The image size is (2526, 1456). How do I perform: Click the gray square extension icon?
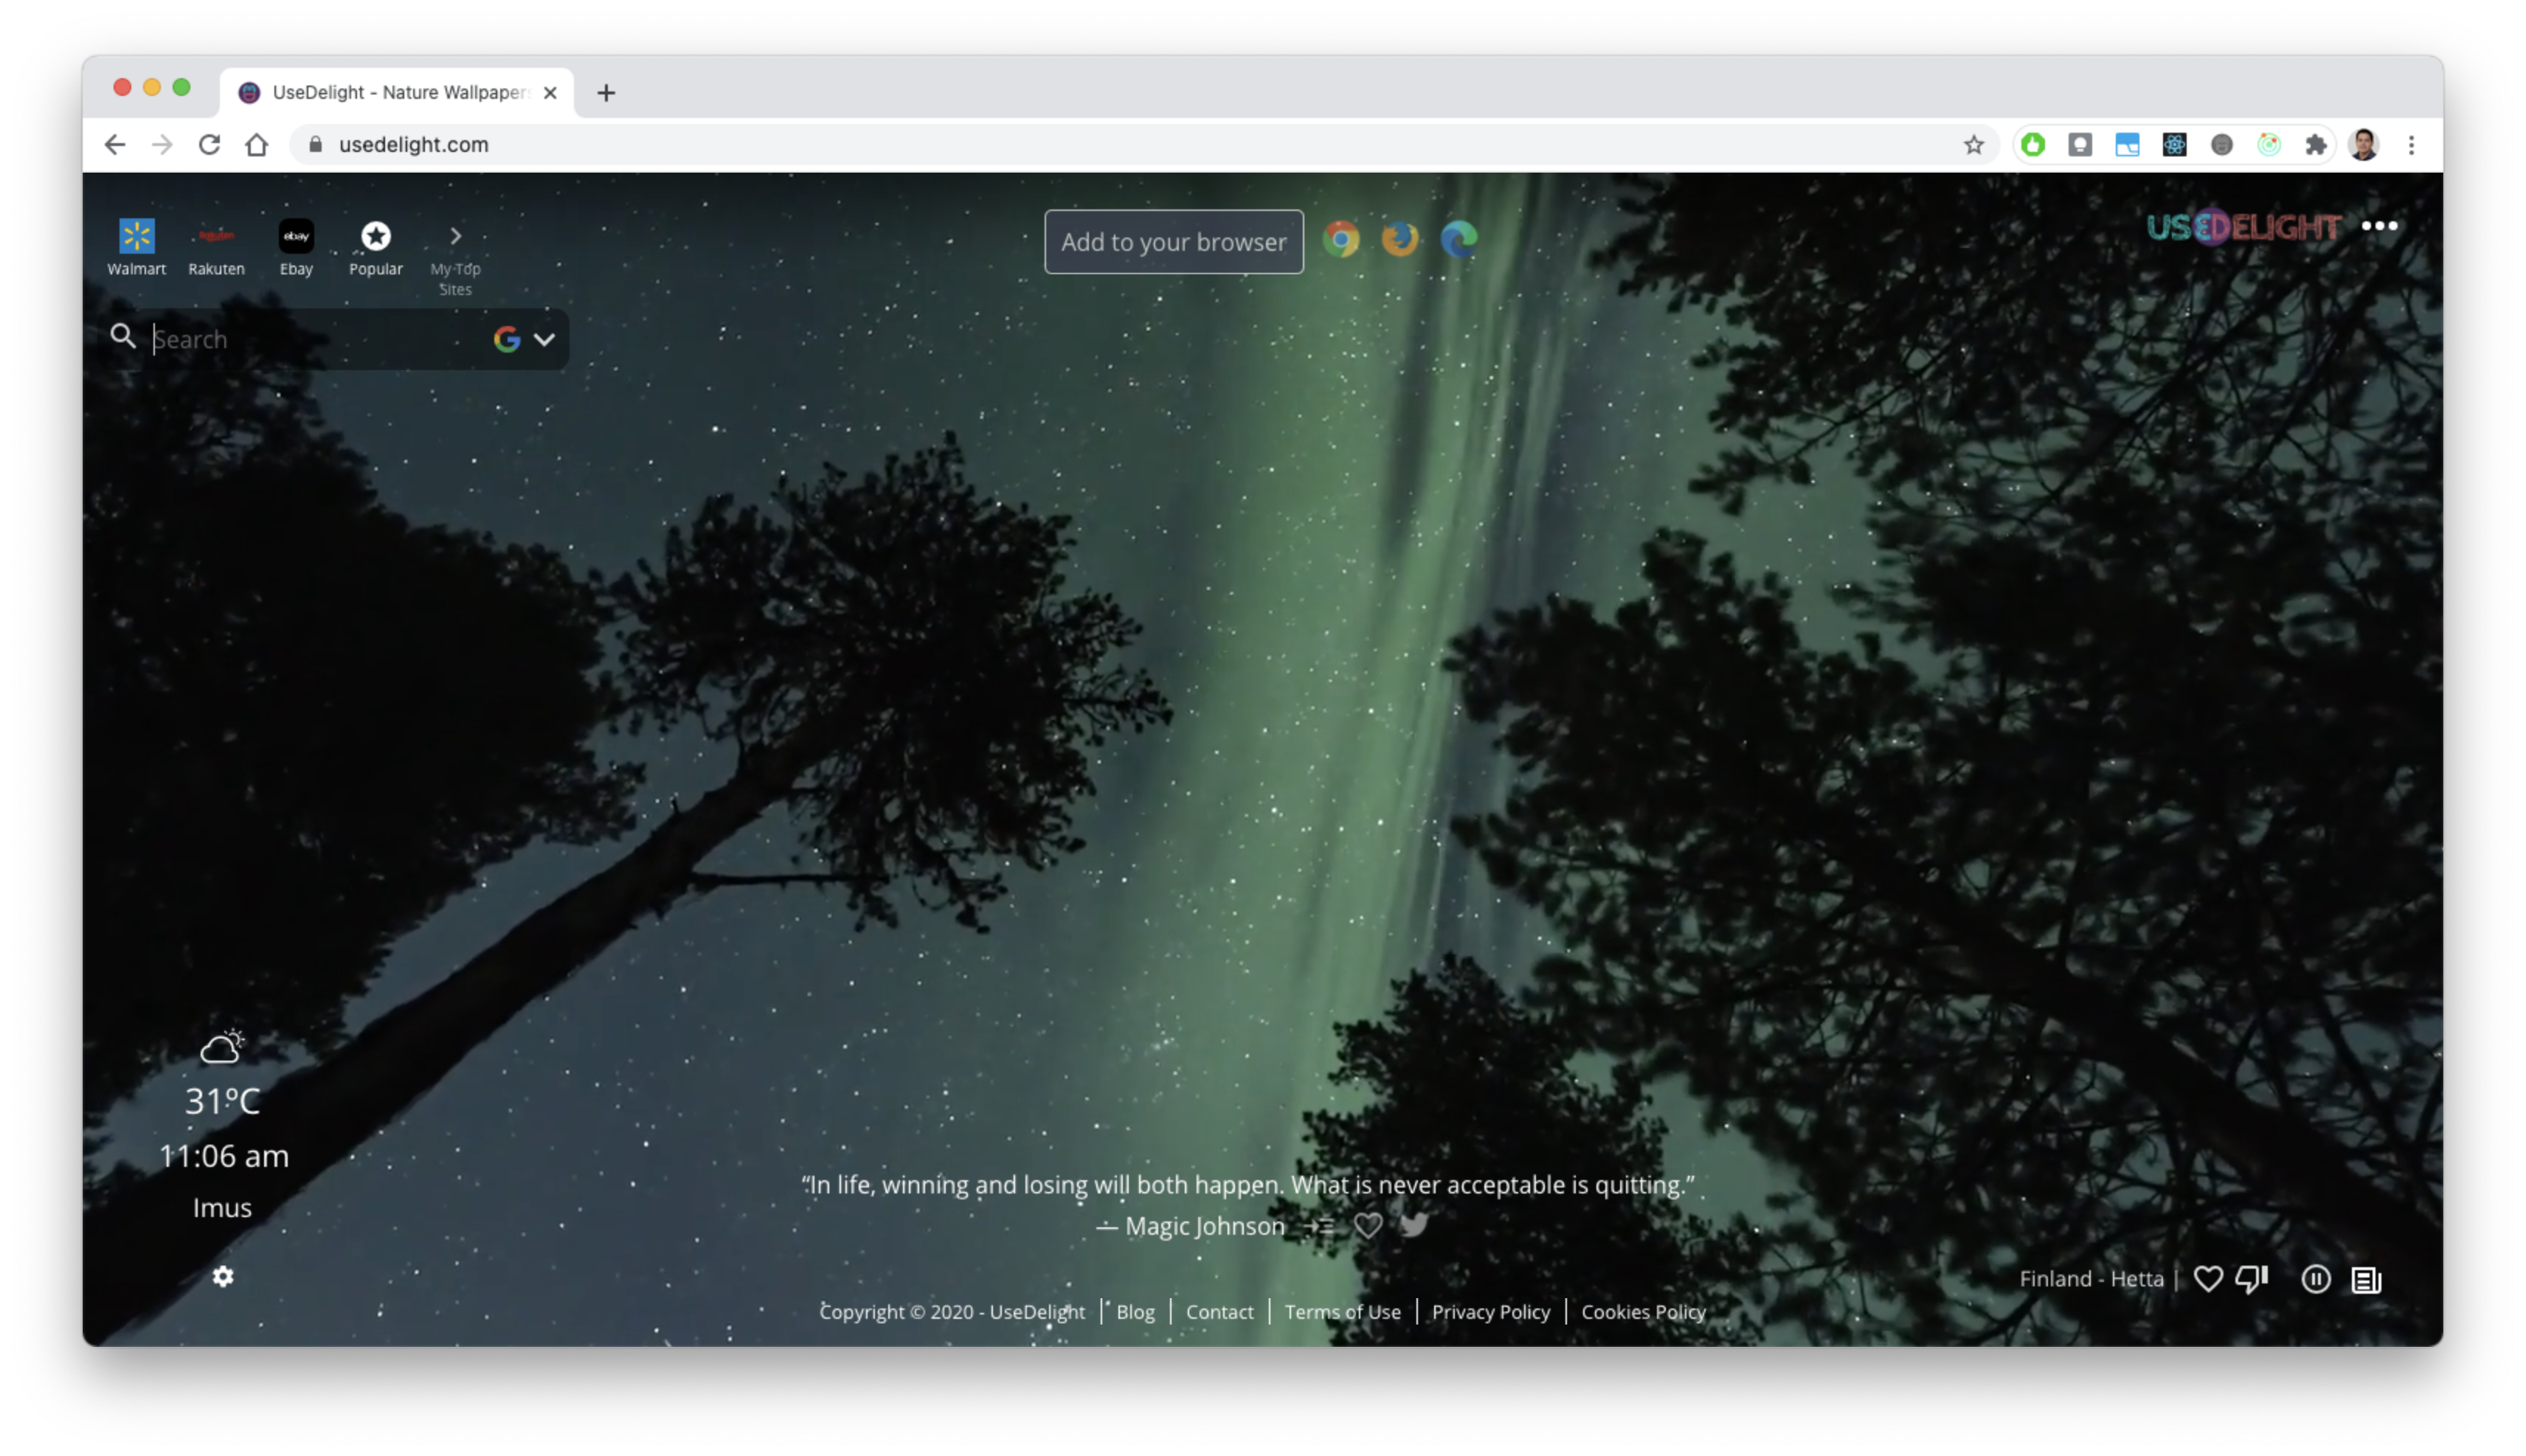(2079, 145)
